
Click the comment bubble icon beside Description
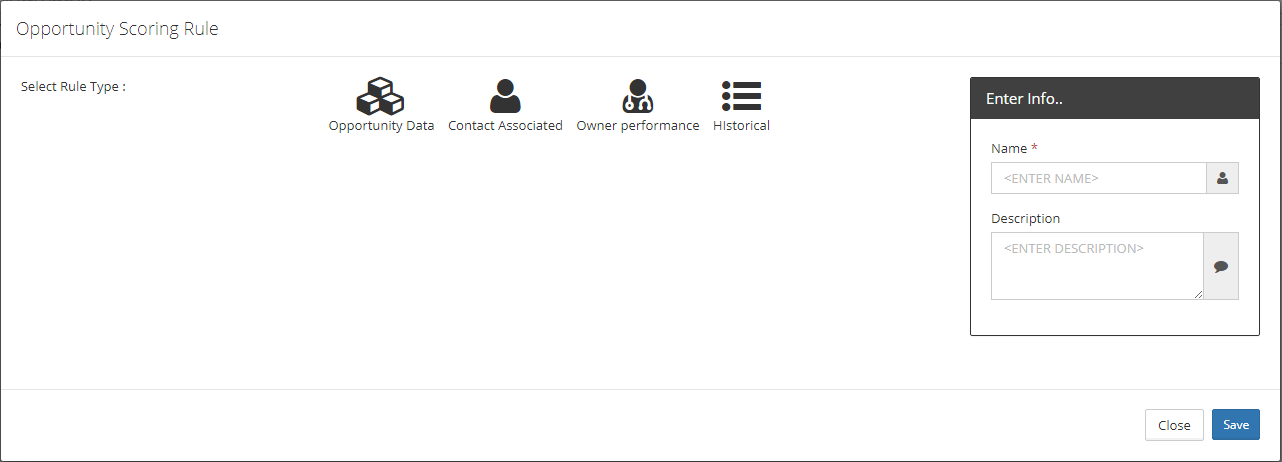pos(1221,266)
